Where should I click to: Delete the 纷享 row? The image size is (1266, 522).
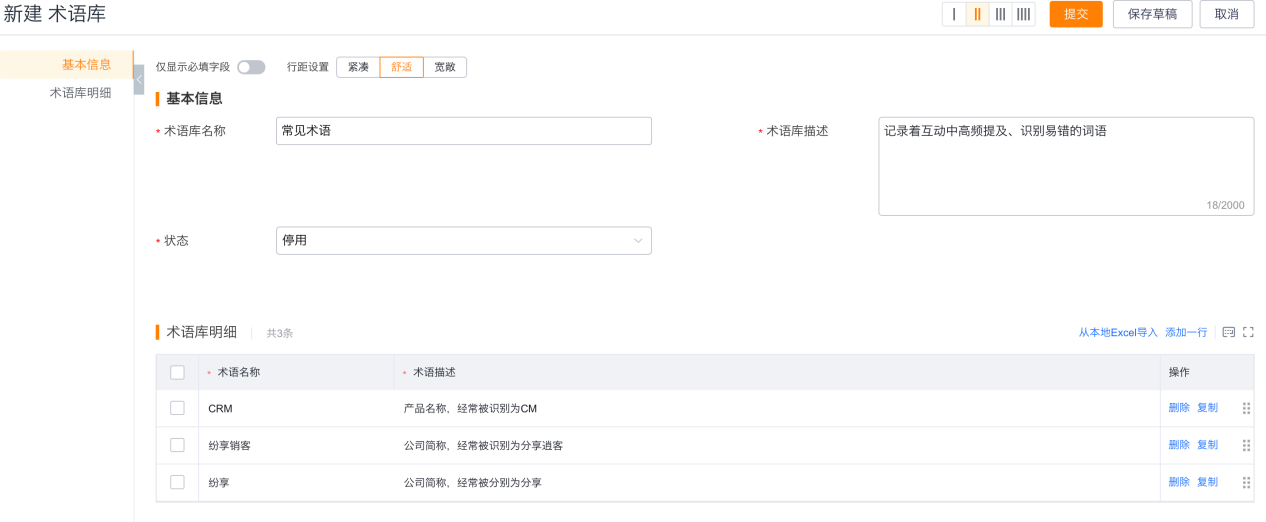[x=1179, y=482]
